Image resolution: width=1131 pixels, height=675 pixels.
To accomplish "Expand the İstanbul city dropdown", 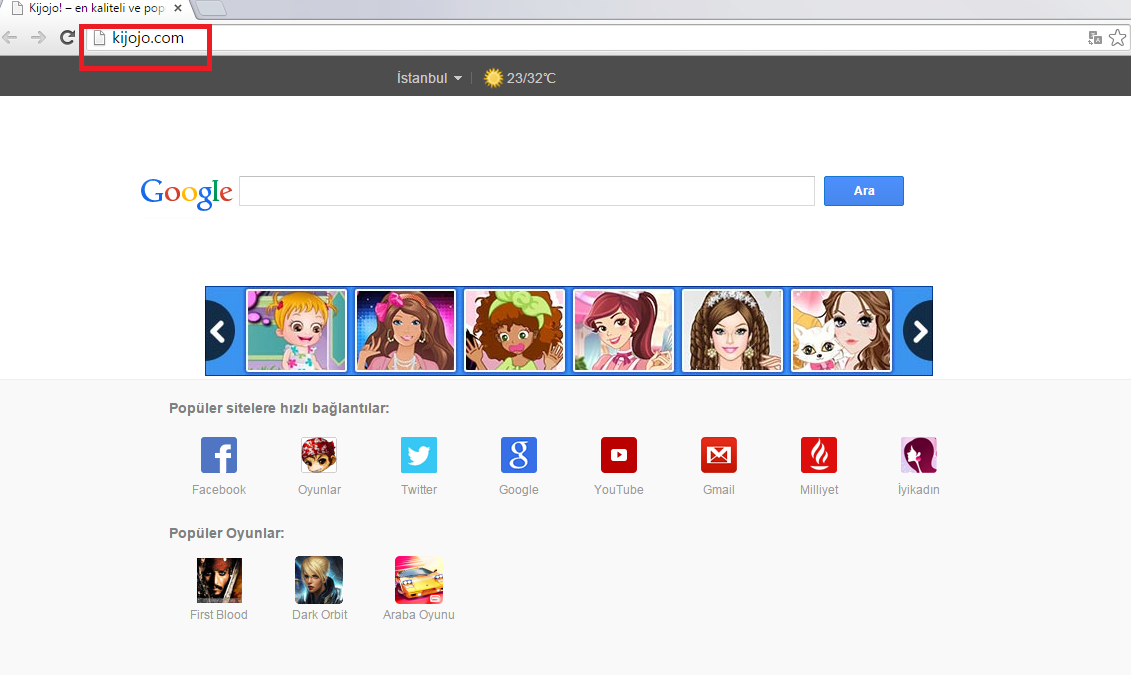I will coord(430,78).
